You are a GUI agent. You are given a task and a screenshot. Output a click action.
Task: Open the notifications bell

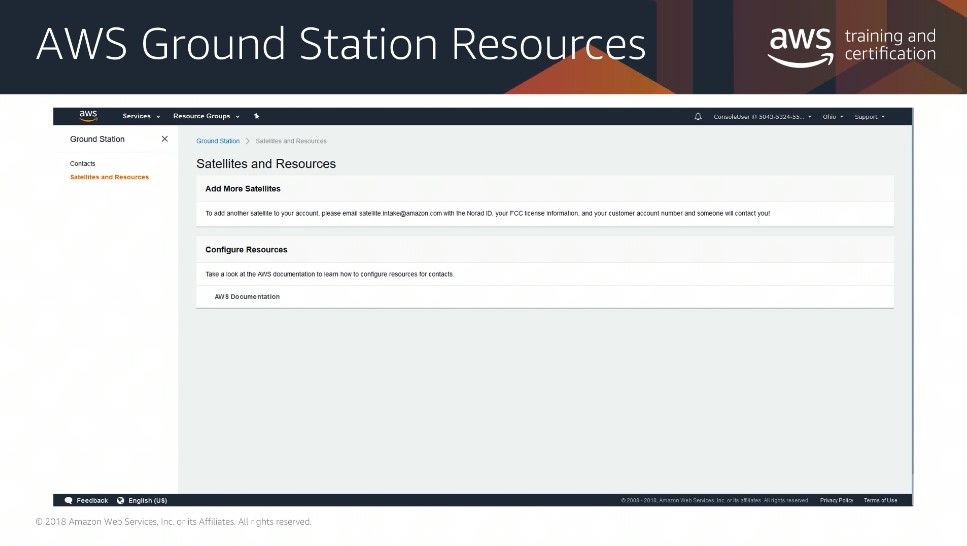(697, 117)
